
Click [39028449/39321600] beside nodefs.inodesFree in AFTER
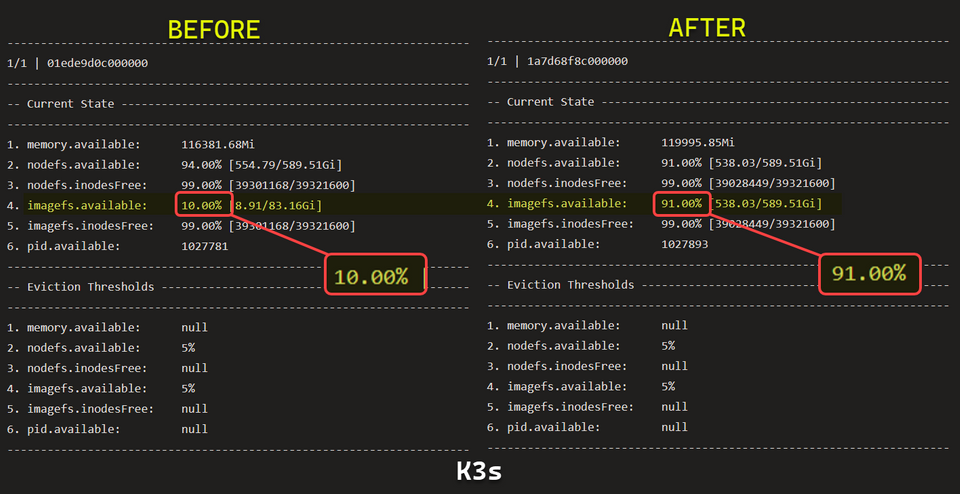pyautogui.click(x=772, y=183)
